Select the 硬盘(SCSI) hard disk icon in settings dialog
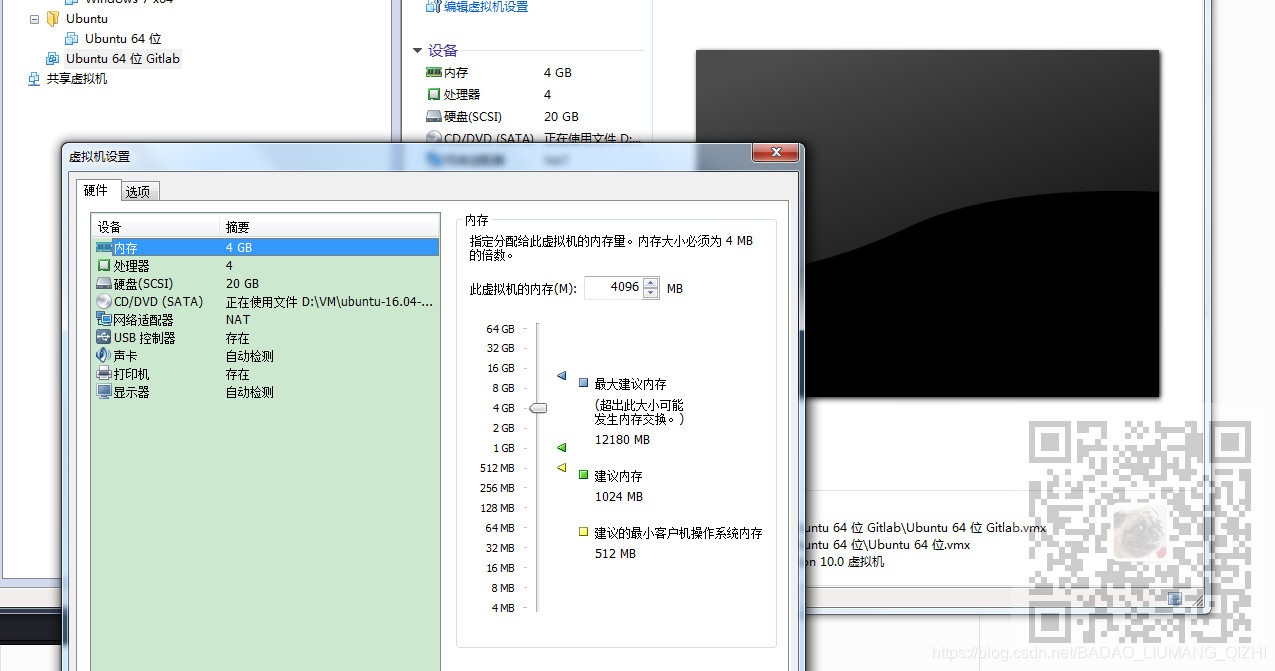Viewport: 1275px width, 671px height. click(104, 283)
